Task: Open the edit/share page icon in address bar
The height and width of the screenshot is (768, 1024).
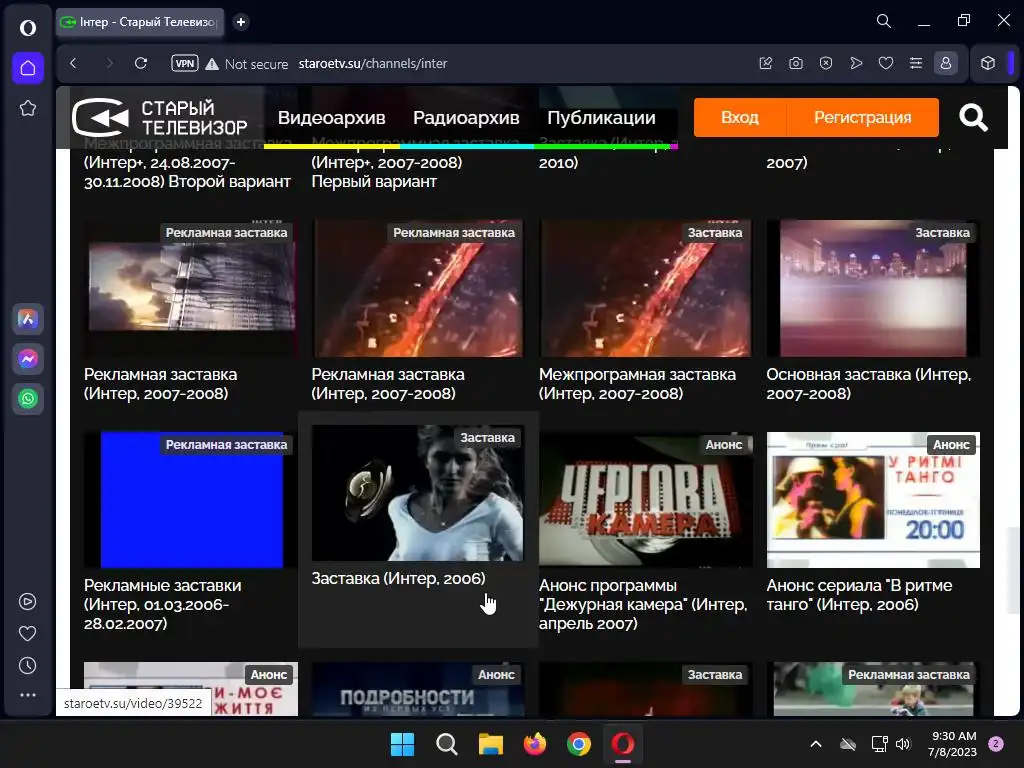Action: coord(766,63)
